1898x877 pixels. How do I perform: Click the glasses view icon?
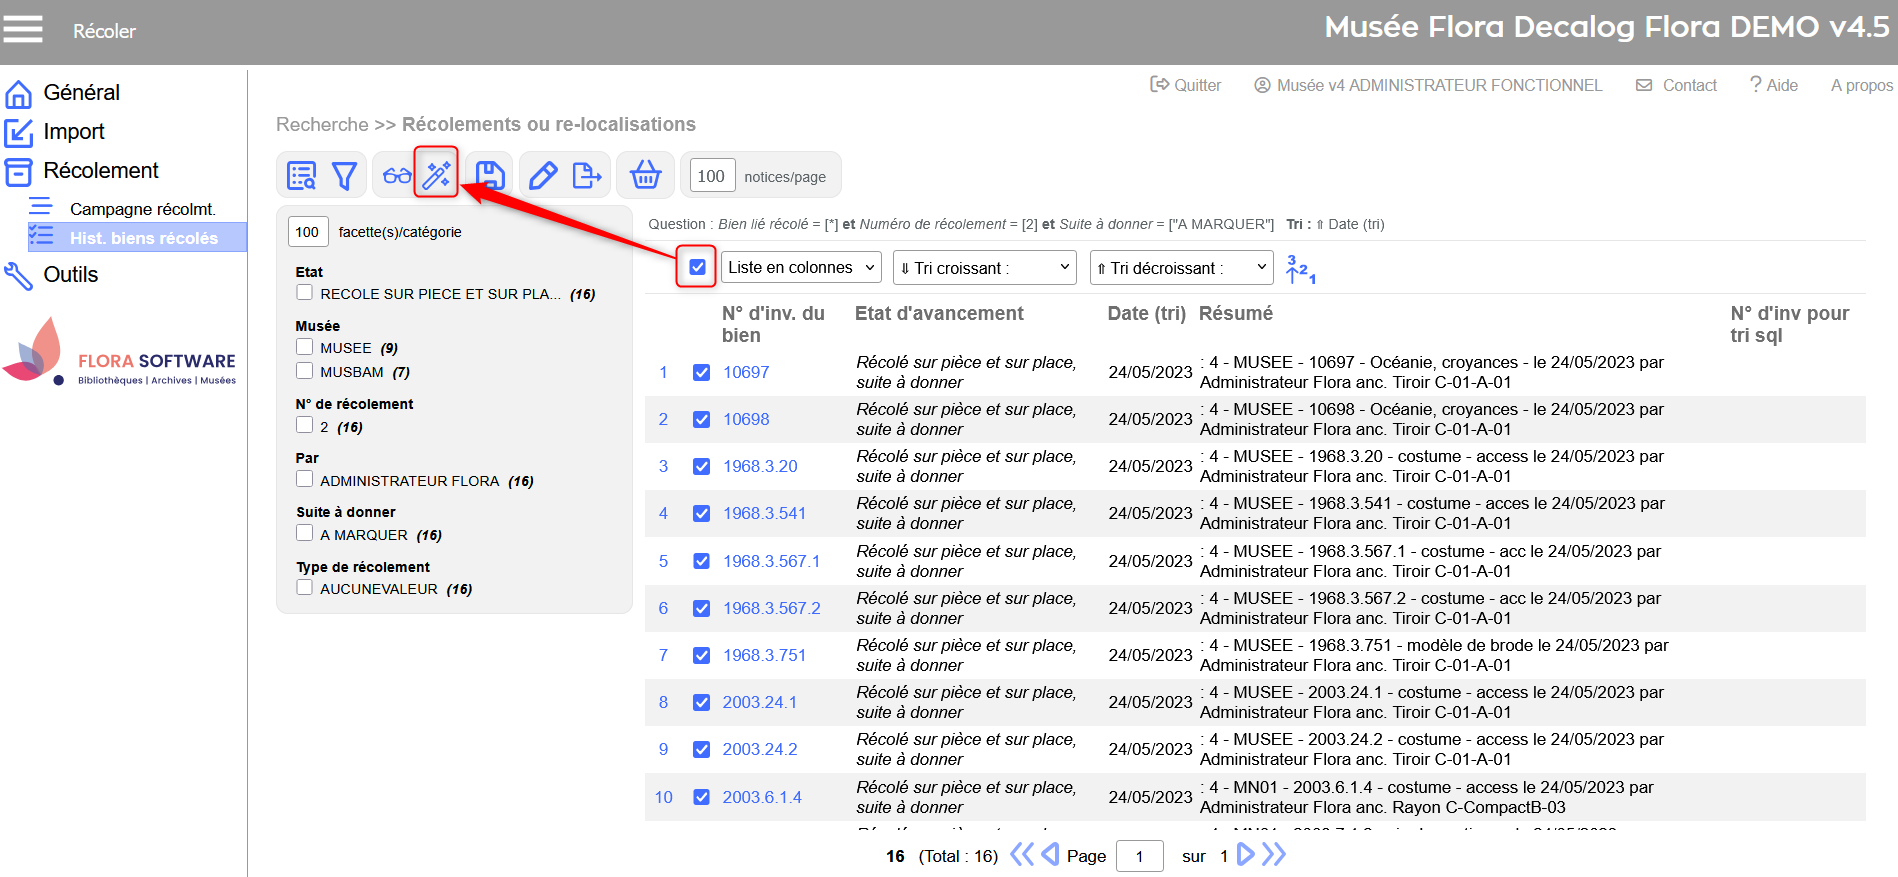click(x=397, y=176)
